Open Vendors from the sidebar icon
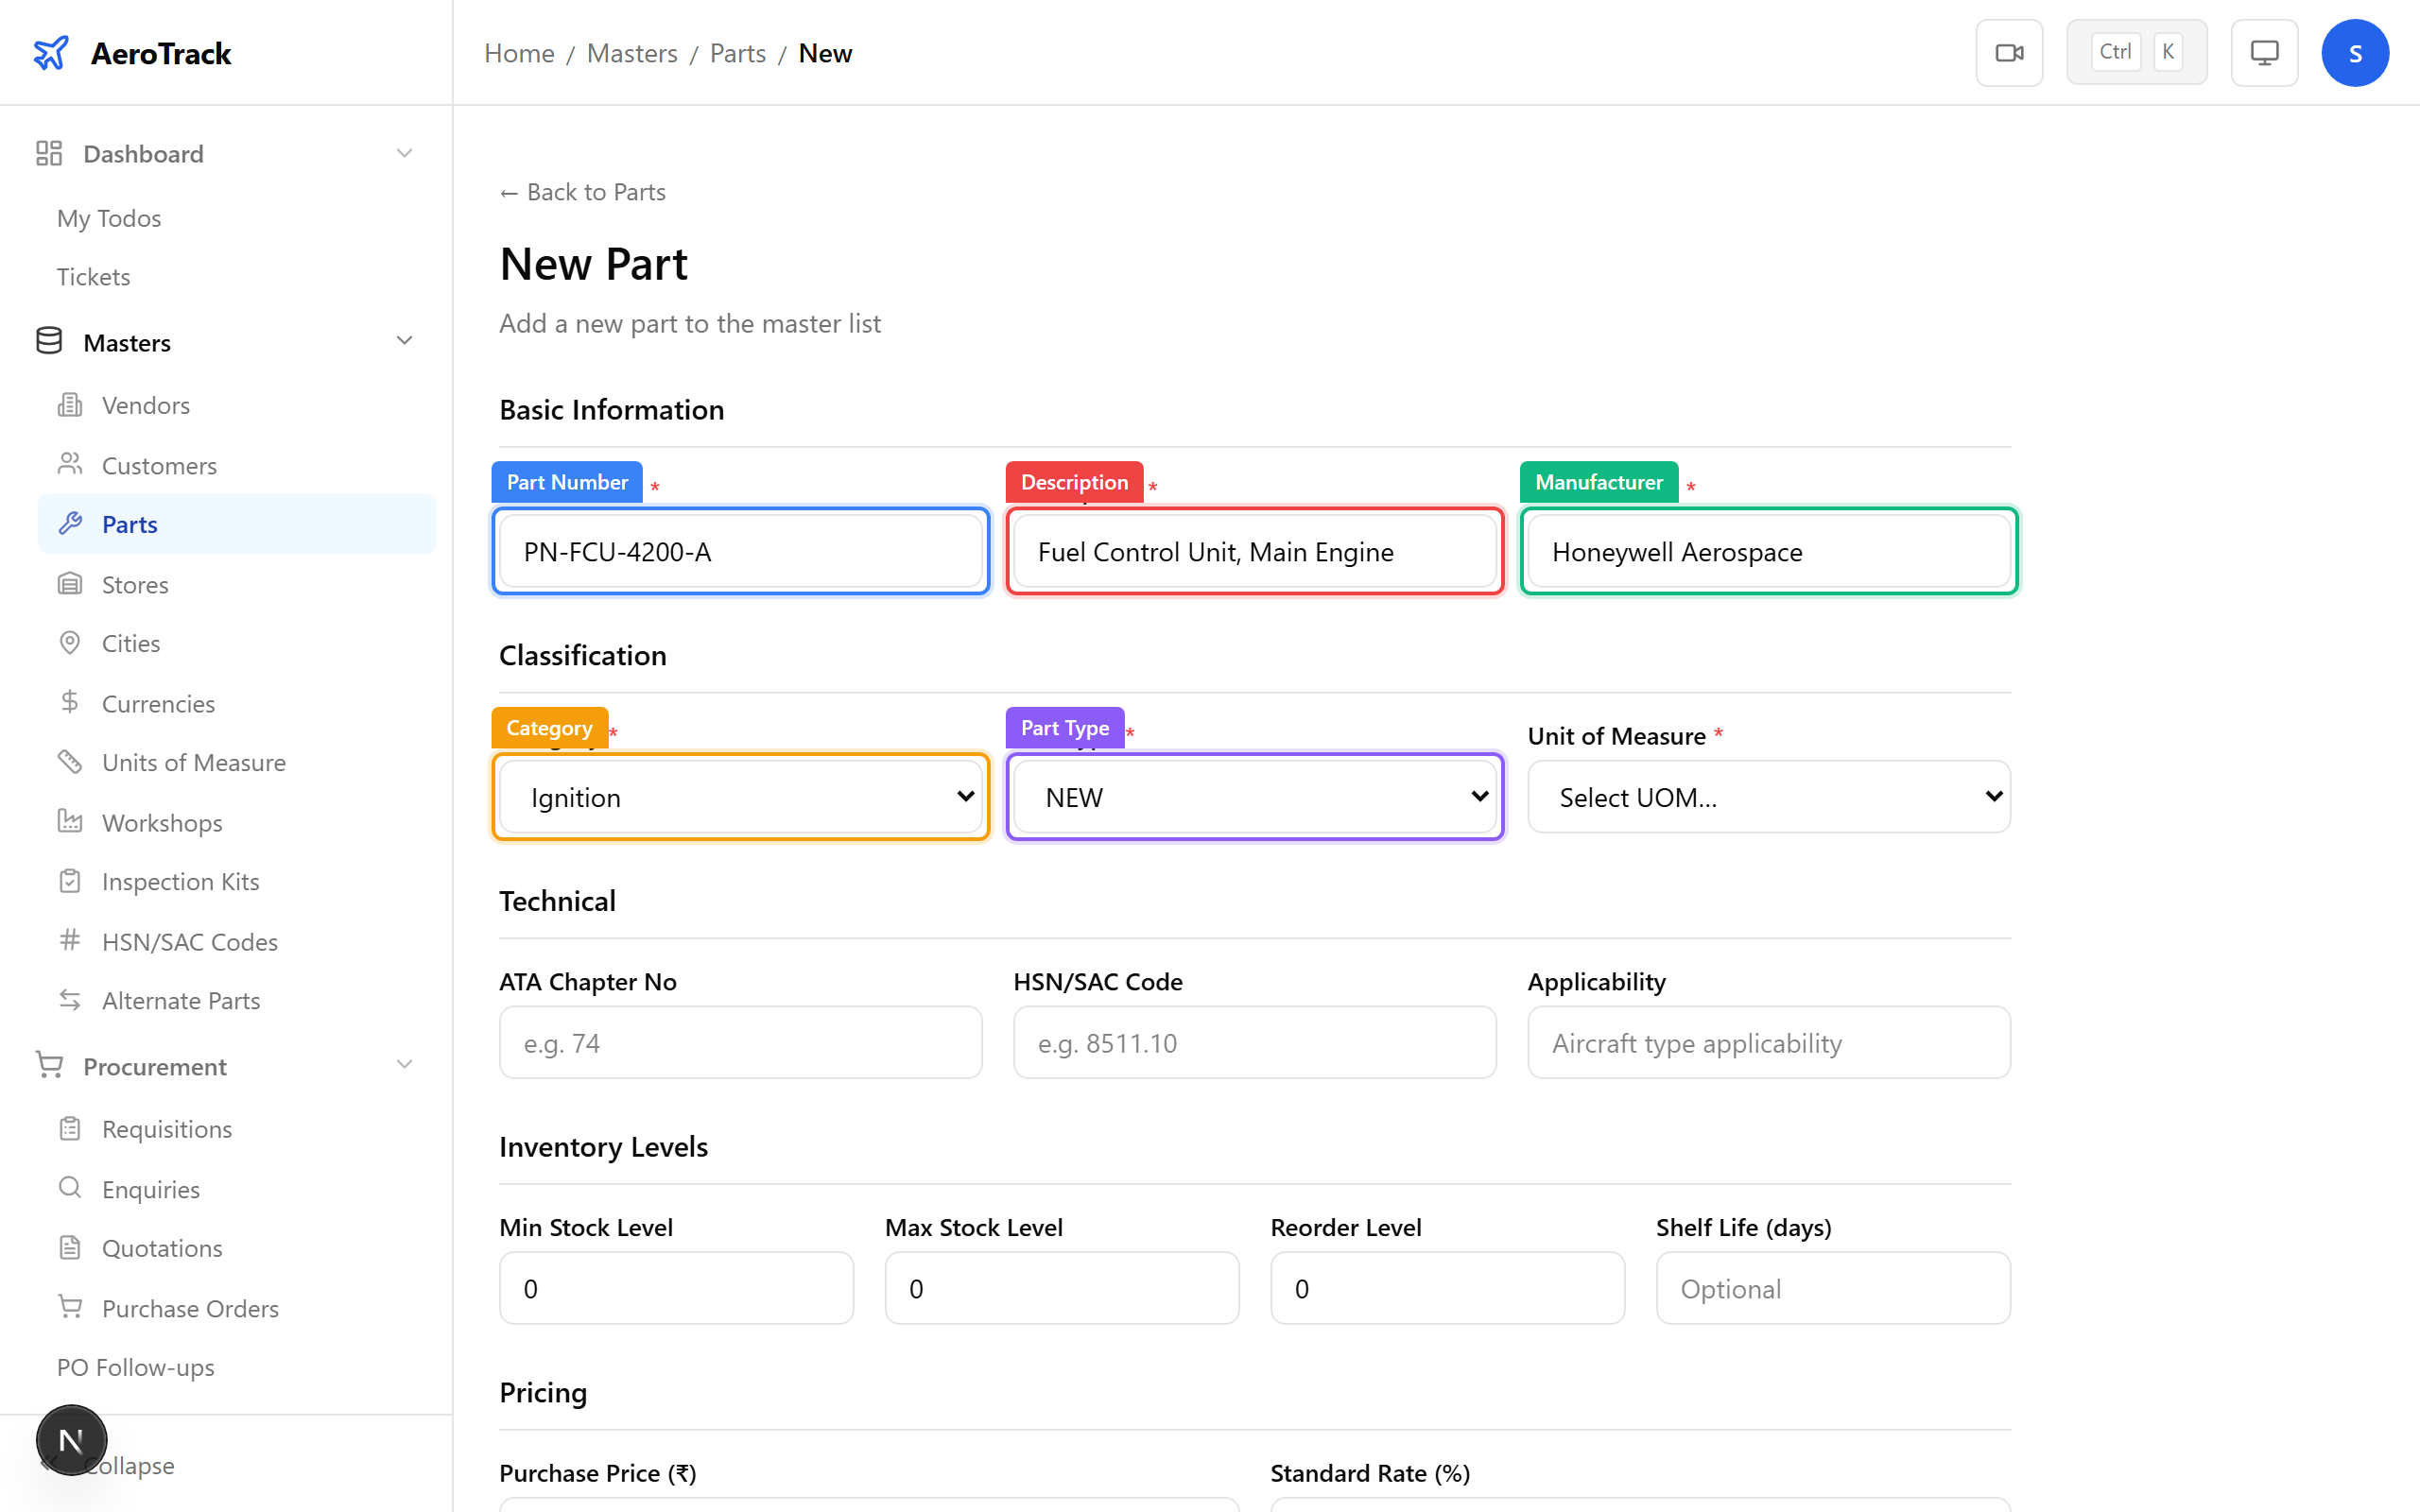2420x1512 pixels. pos(69,405)
